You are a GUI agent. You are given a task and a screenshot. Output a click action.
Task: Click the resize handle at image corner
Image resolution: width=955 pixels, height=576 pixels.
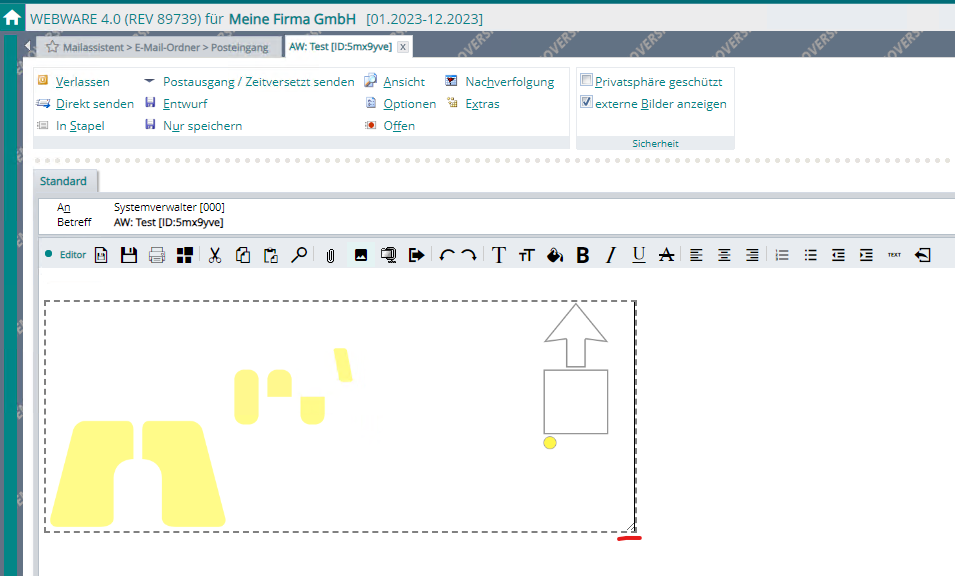pos(631,528)
